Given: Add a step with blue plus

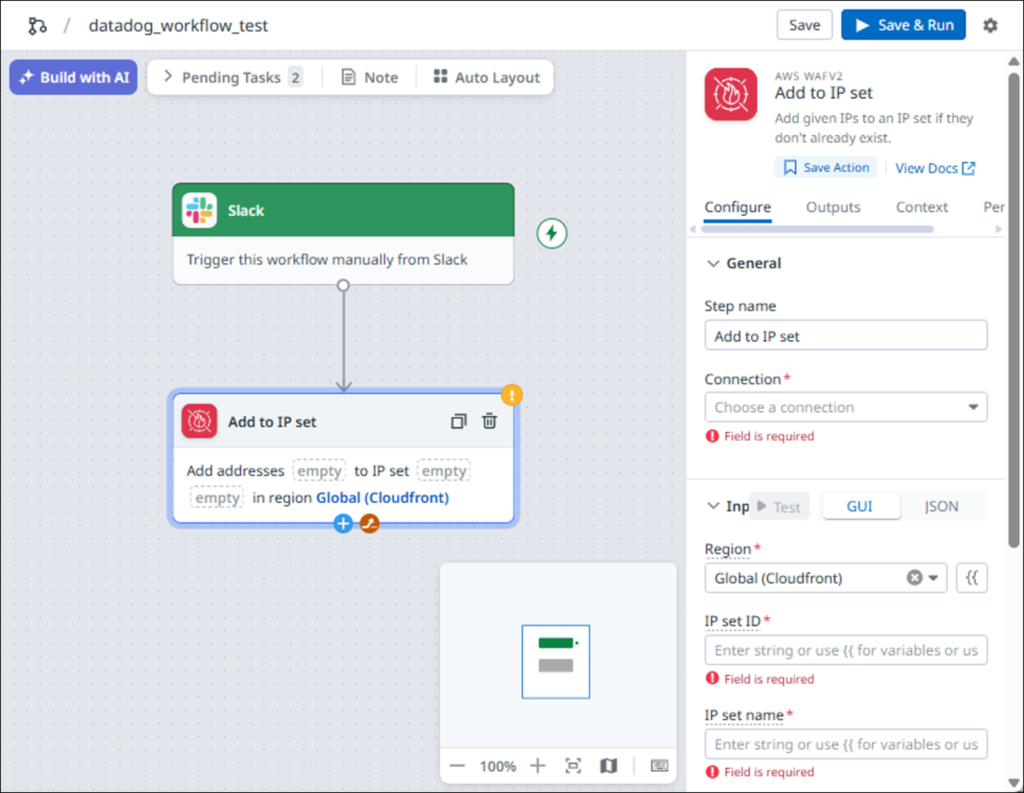Looking at the screenshot, I should [x=343, y=523].
